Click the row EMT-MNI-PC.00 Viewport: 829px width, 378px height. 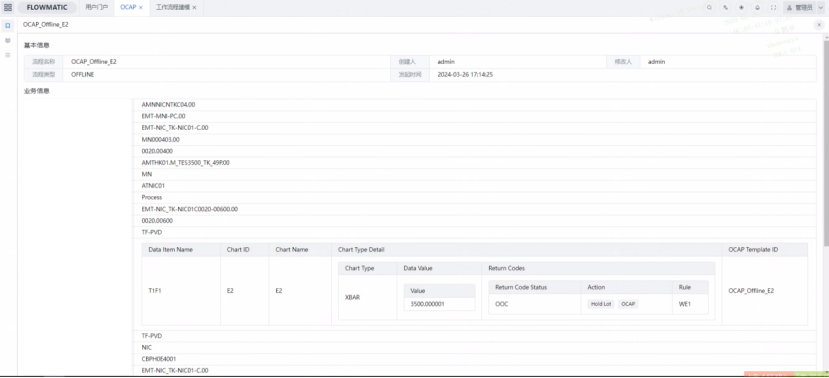474,116
